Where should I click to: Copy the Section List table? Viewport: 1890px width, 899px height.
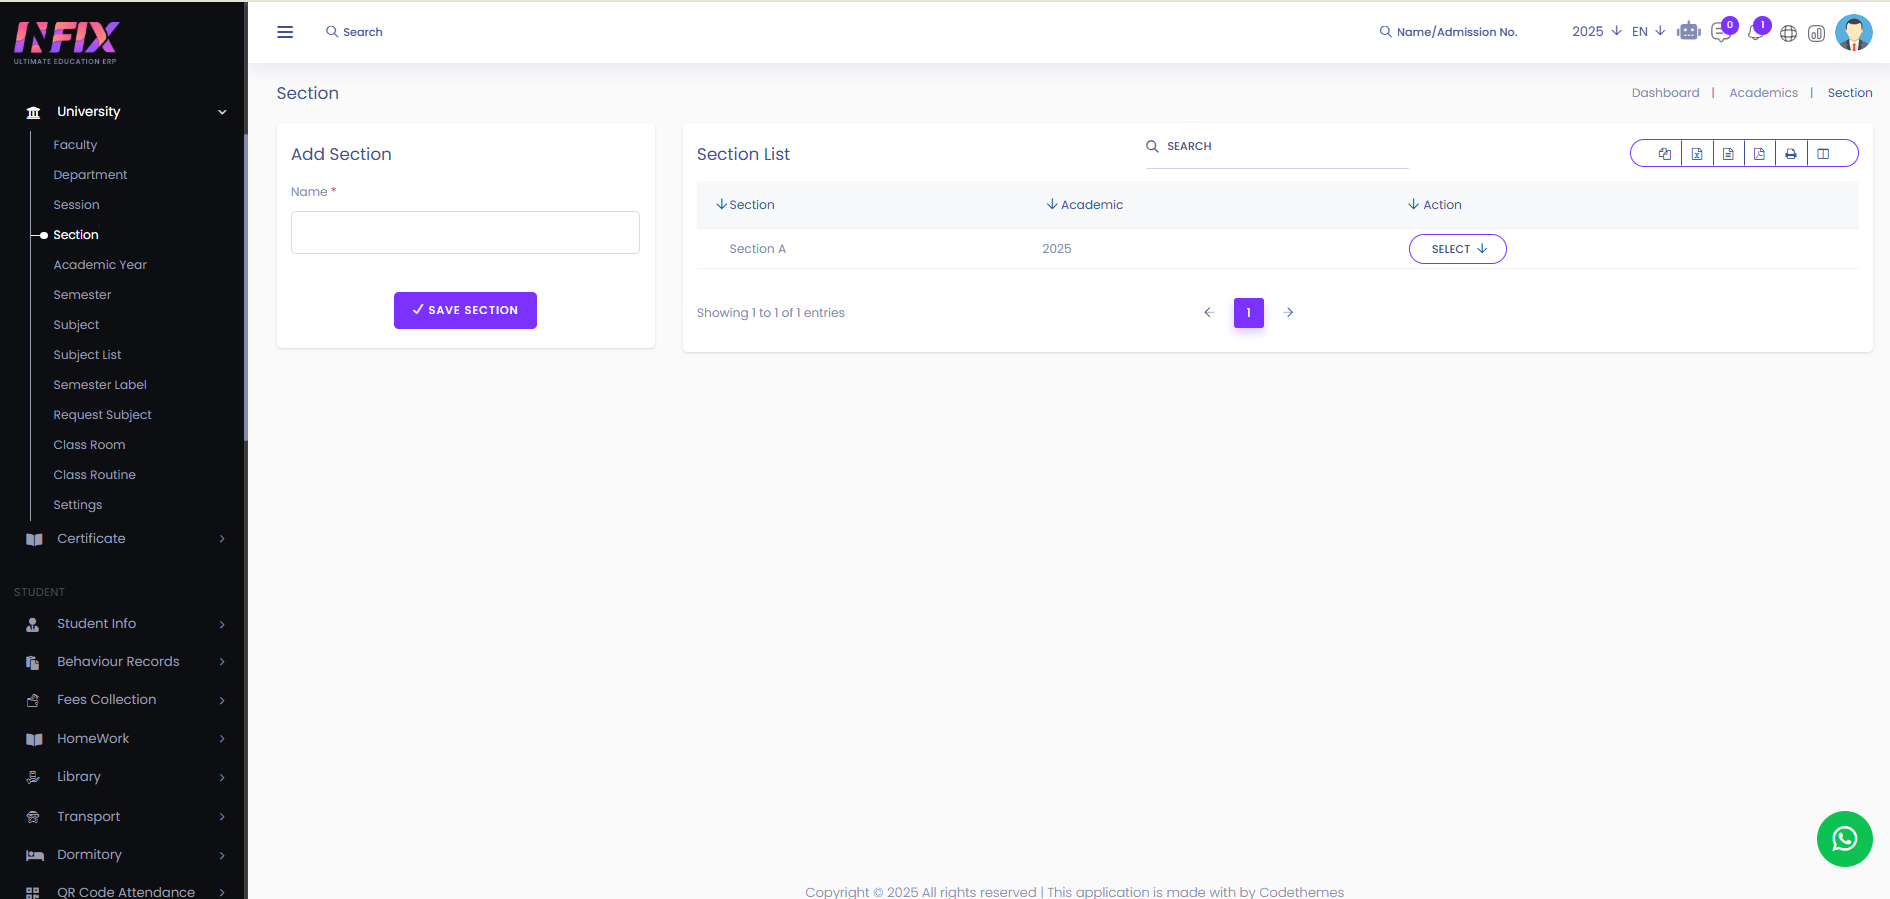tap(1665, 153)
